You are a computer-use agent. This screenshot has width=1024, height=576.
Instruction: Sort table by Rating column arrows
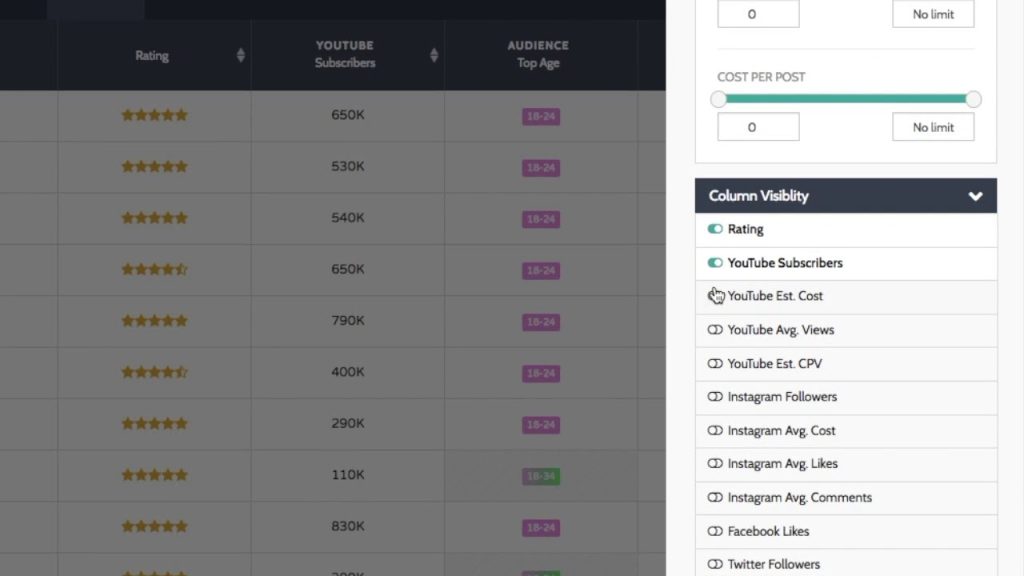[x=240, y=56]
